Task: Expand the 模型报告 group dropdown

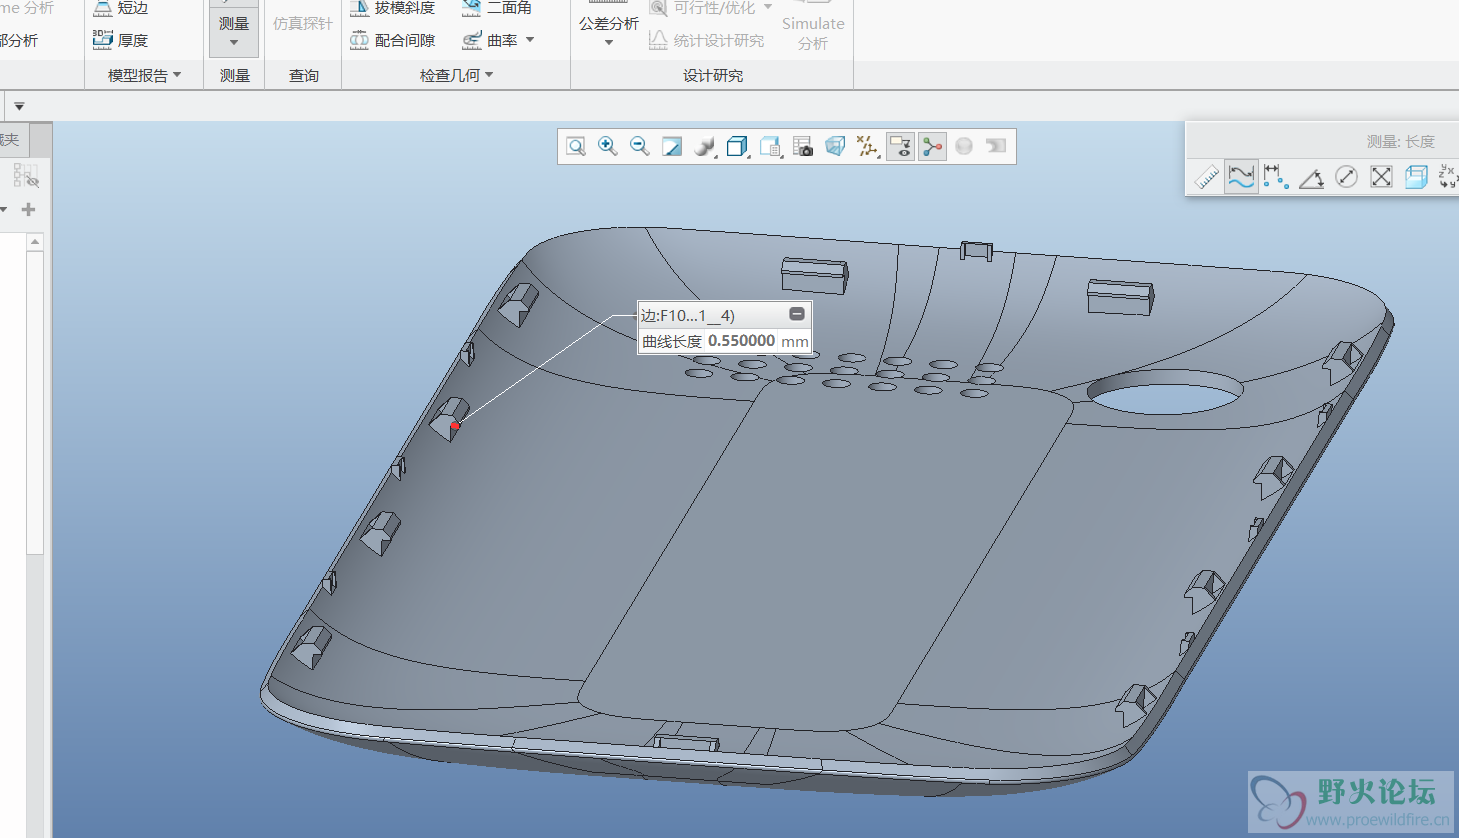Action: [145, 75]
